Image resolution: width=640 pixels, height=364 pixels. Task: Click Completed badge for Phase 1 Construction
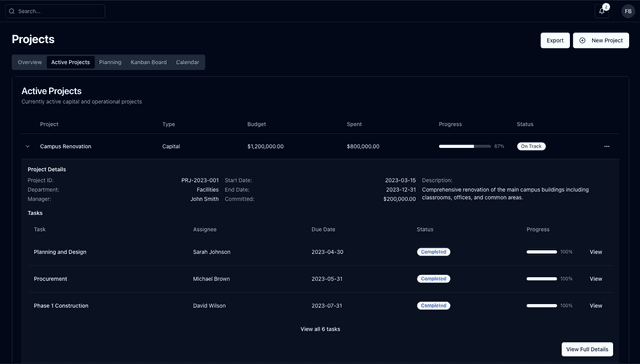pos(433,306)
